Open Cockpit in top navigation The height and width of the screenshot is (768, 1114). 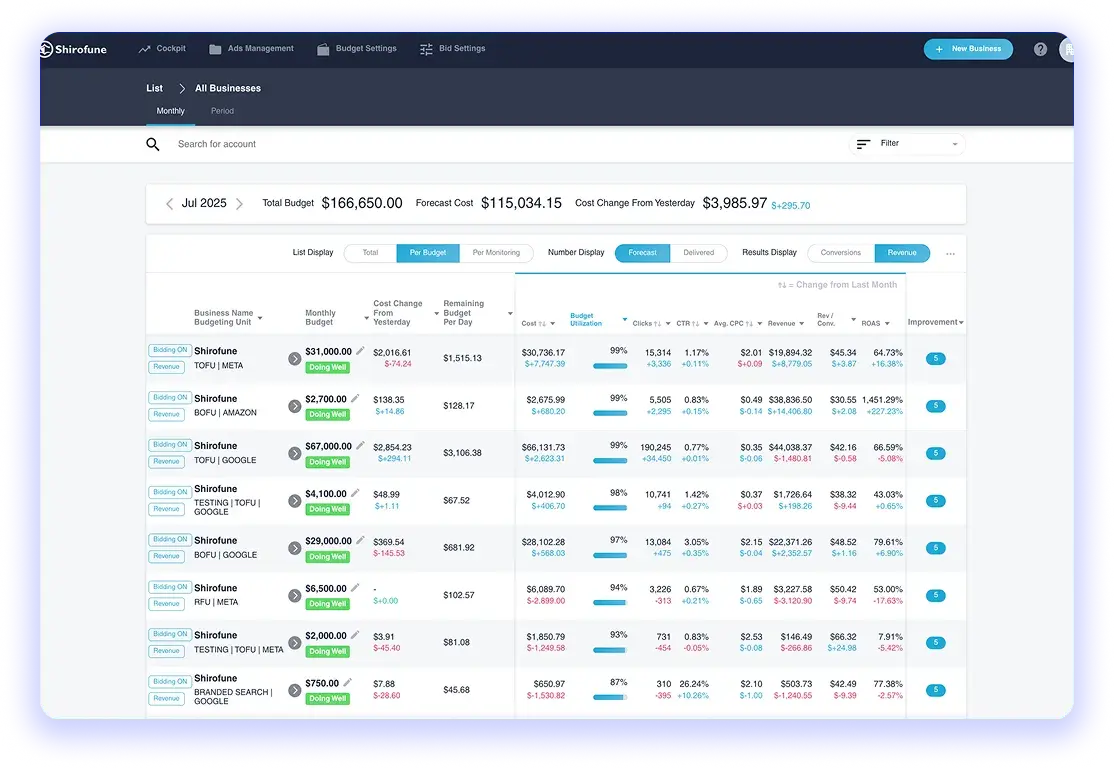[162, 49]
